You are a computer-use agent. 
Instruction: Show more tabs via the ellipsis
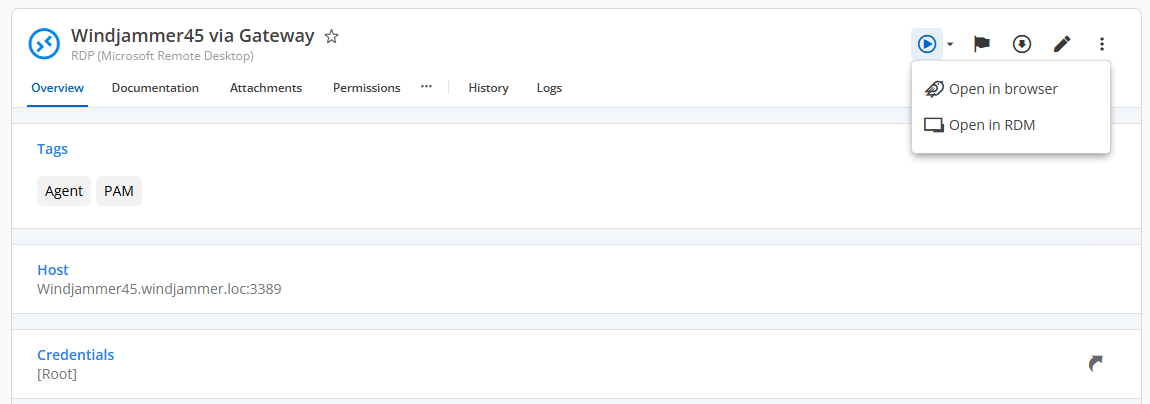[x=426, y=87]
